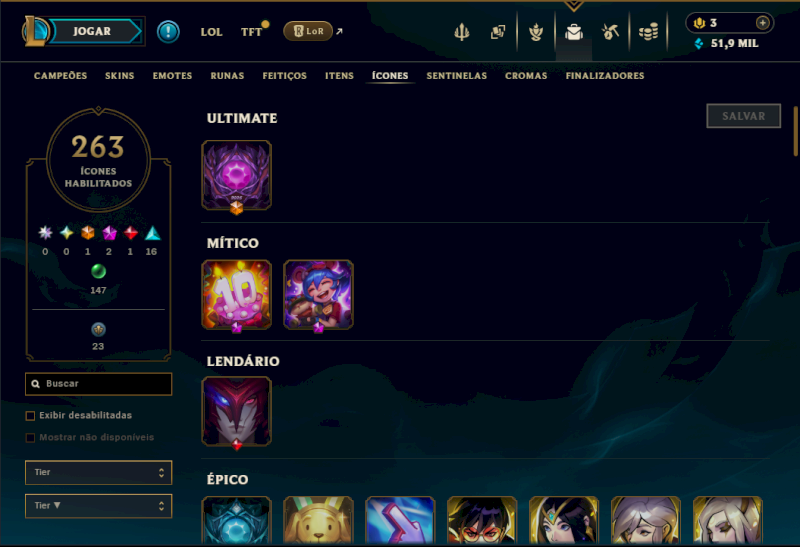
Task: Switch to the SKINS tab
Action: point(119,76)
